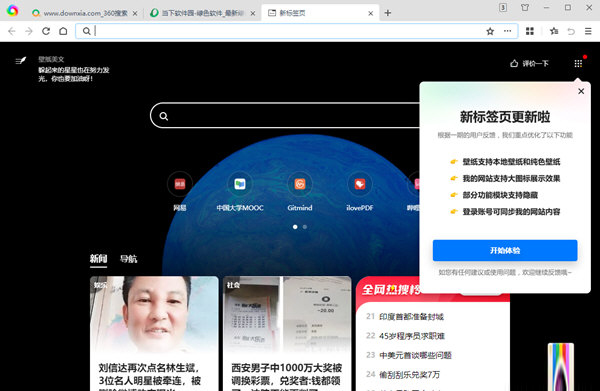Click popup text 部分功能模块支持隐藏
The image size is (600, 391).
pyautogui.click(x=500, y=195)
